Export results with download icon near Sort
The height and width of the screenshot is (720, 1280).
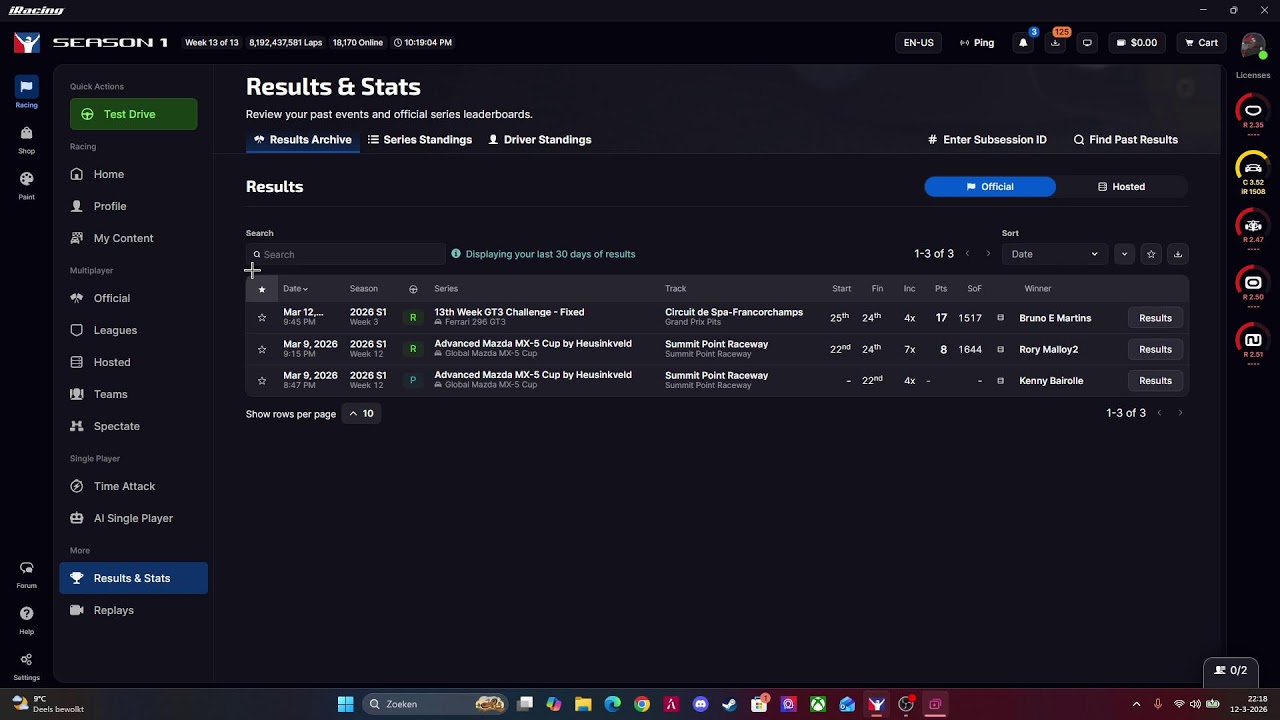coord(1177,254)
